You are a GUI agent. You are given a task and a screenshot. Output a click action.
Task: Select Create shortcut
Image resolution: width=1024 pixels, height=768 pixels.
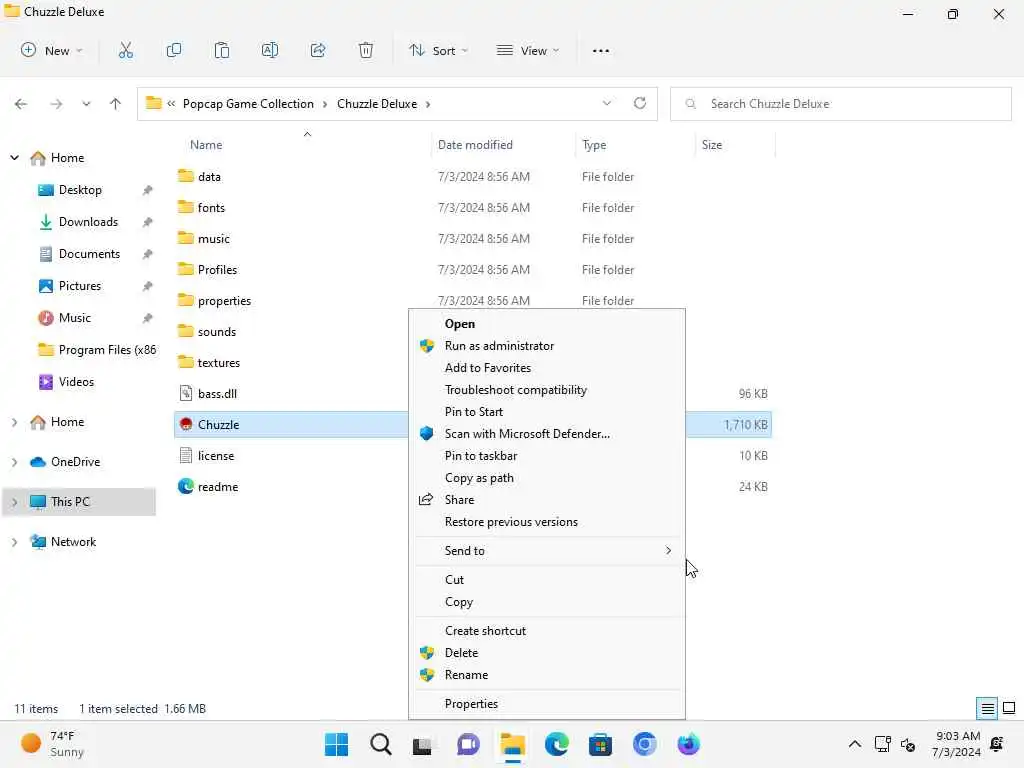547,630
